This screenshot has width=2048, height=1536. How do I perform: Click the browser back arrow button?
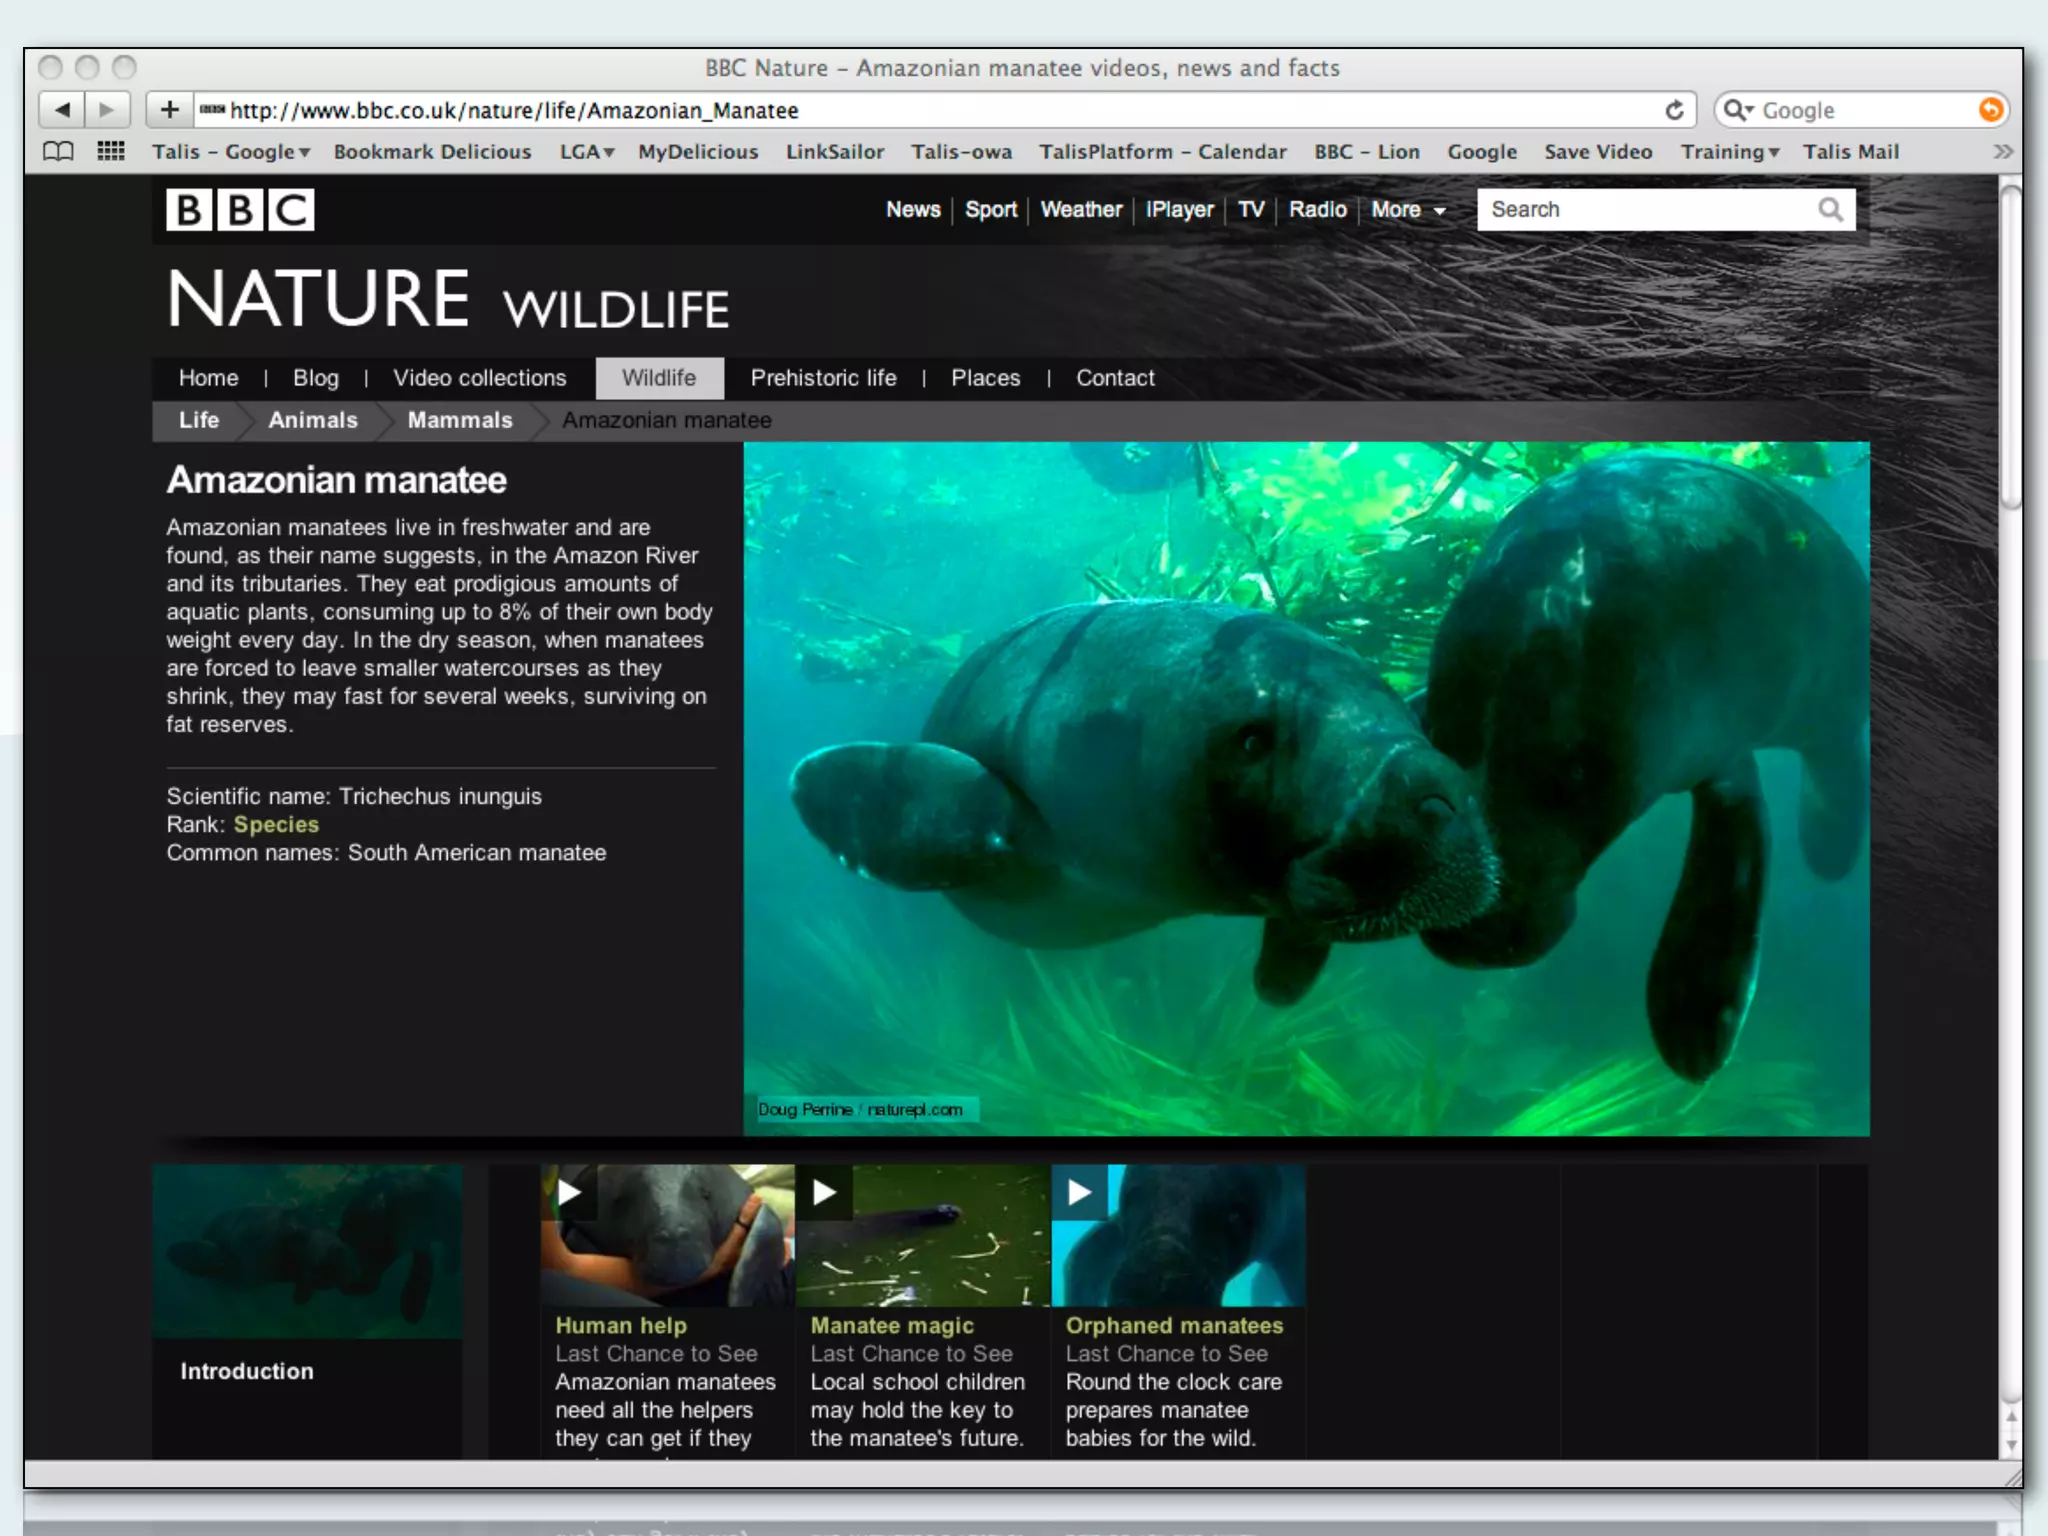[x=62, y=110]
